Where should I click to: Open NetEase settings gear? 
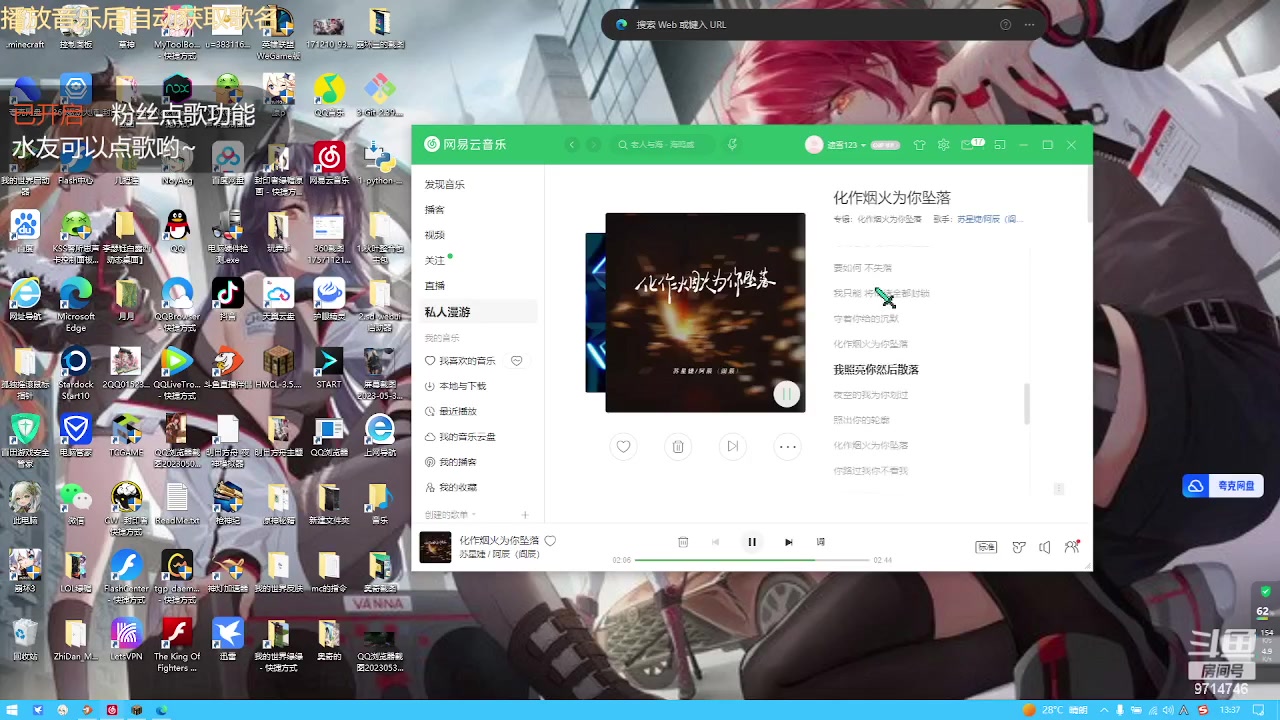click(943, 145)
